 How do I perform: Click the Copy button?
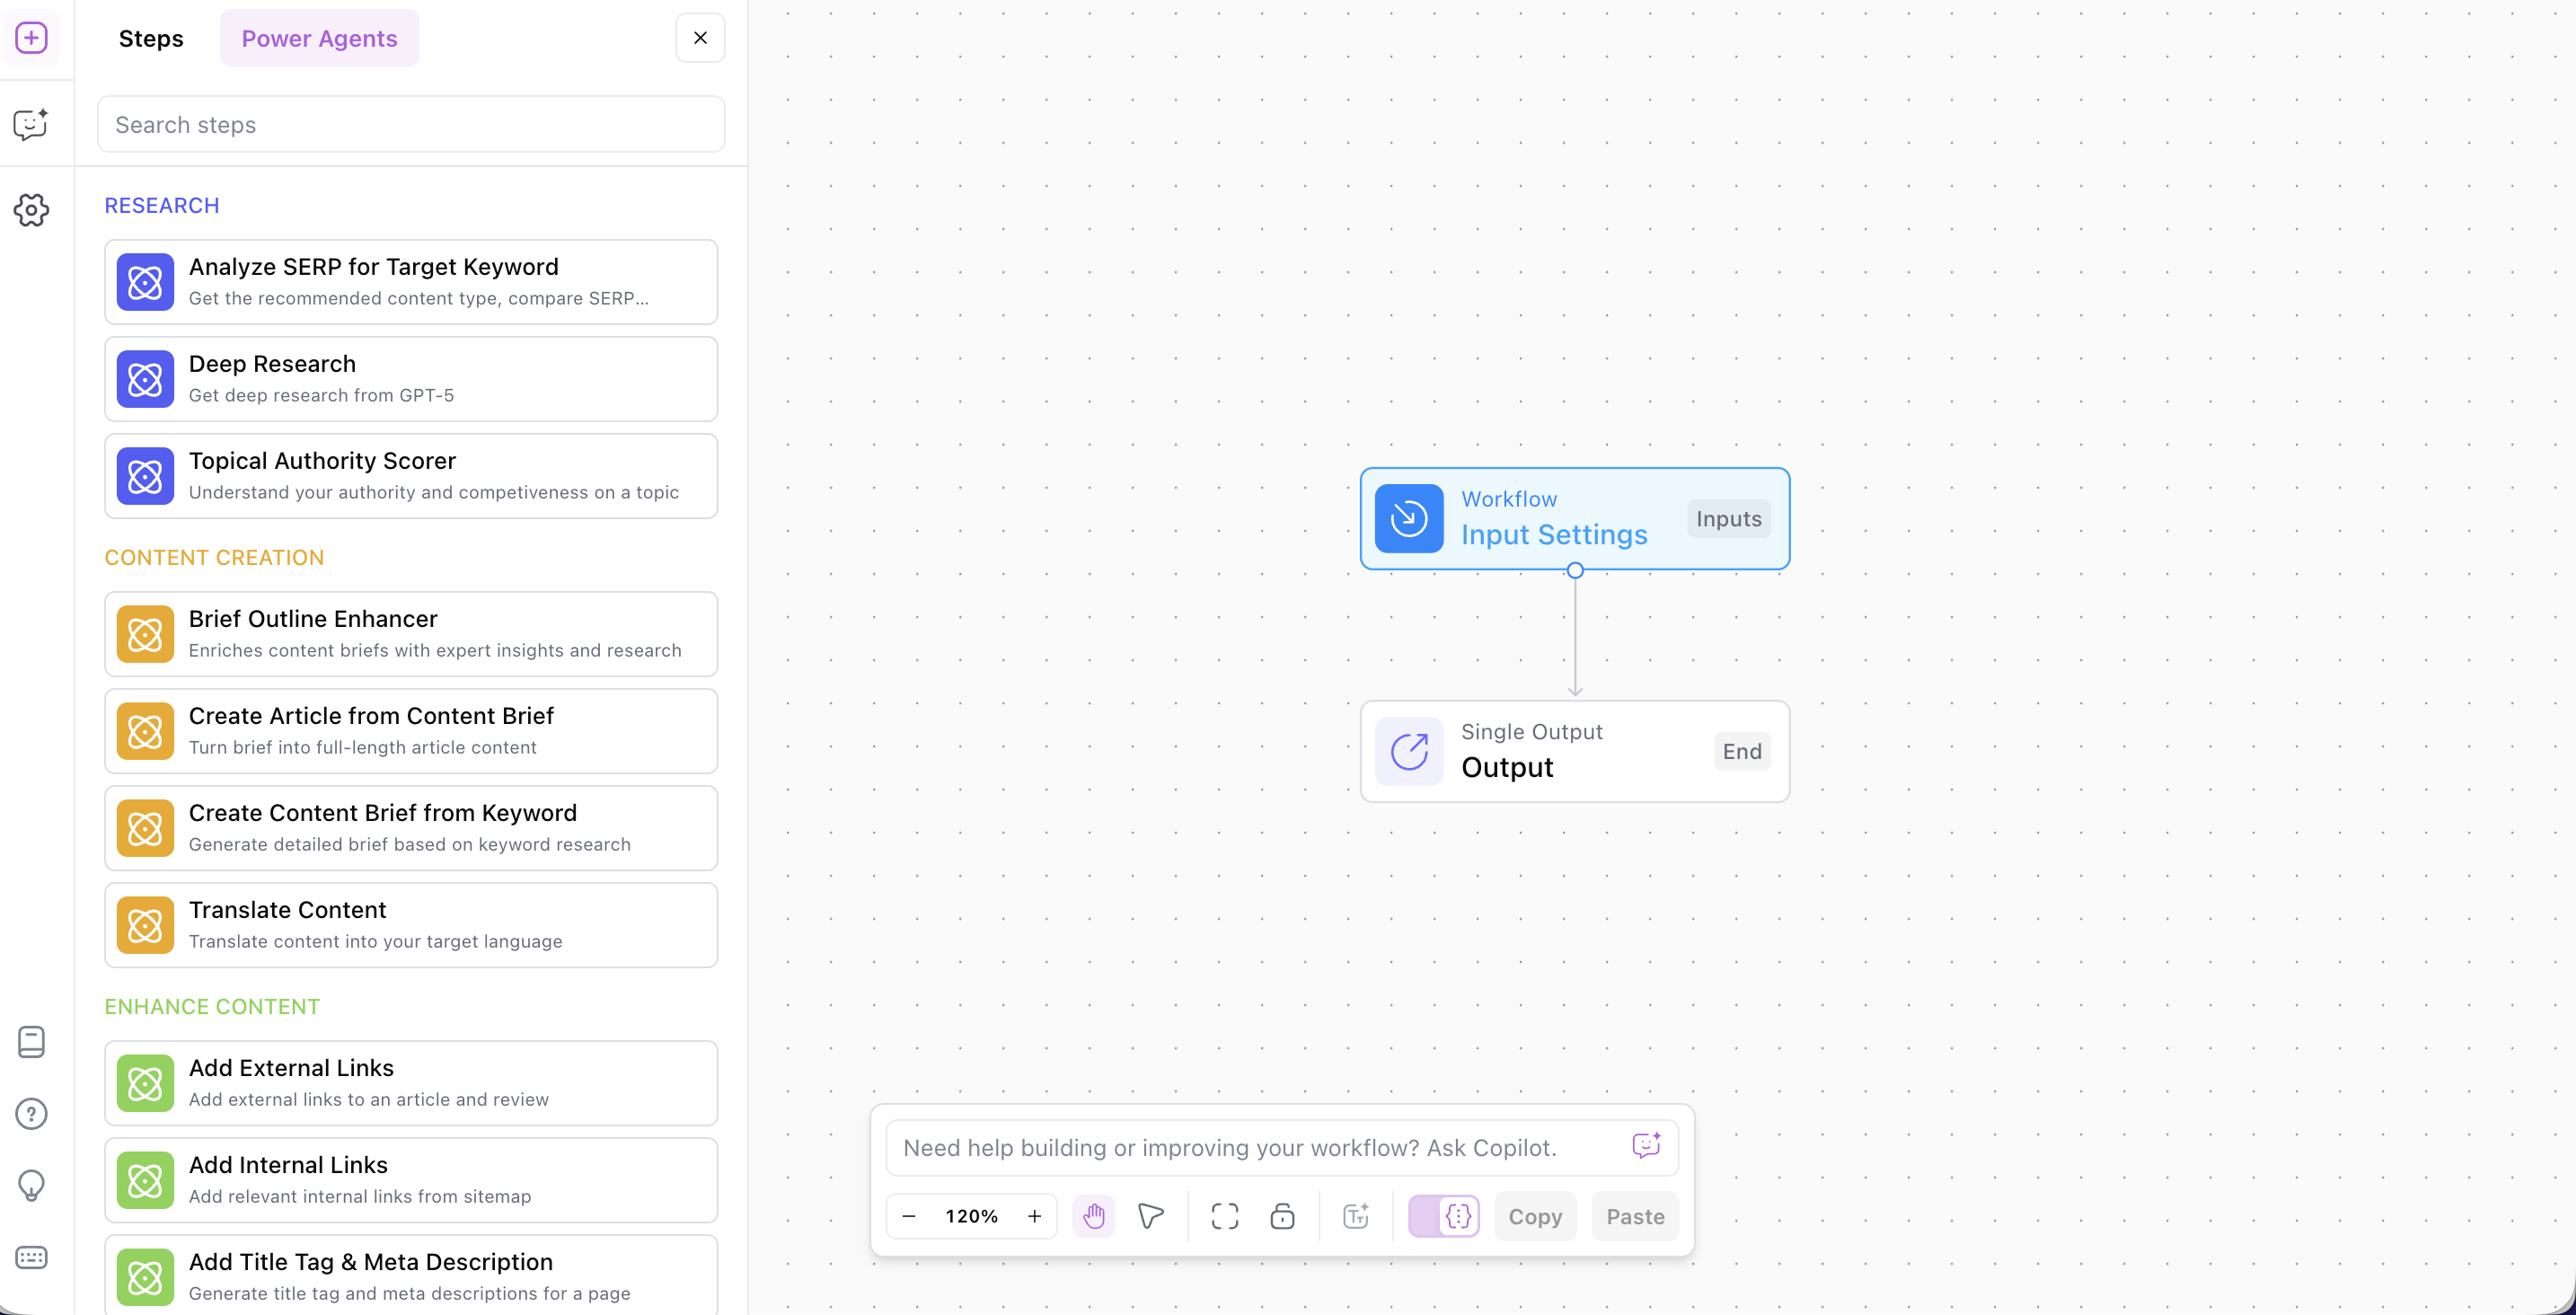click(x=1535, y=1216)
